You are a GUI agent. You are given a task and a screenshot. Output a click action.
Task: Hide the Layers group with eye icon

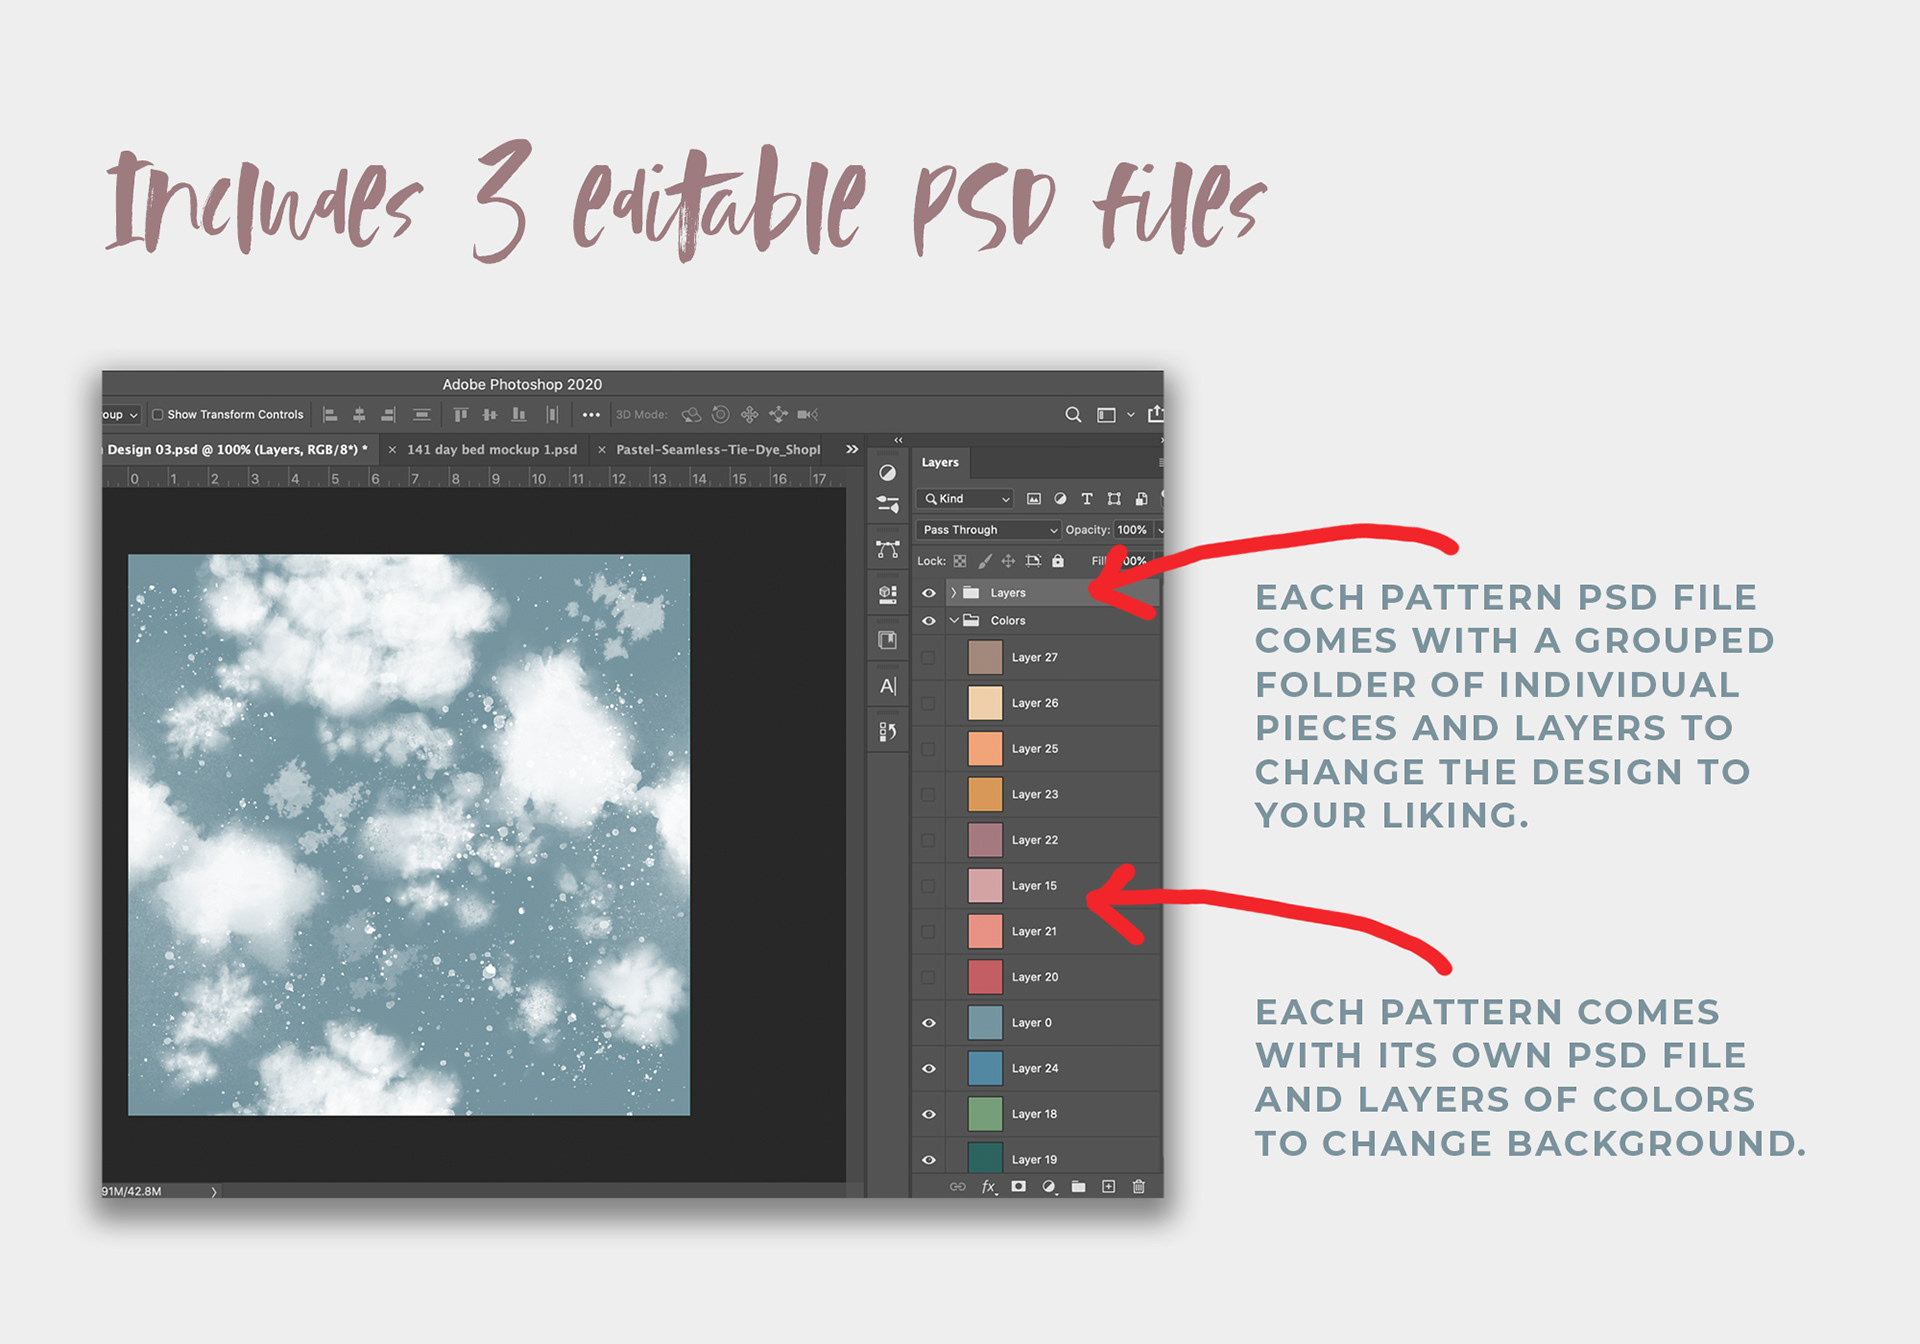tap(929, 593)
